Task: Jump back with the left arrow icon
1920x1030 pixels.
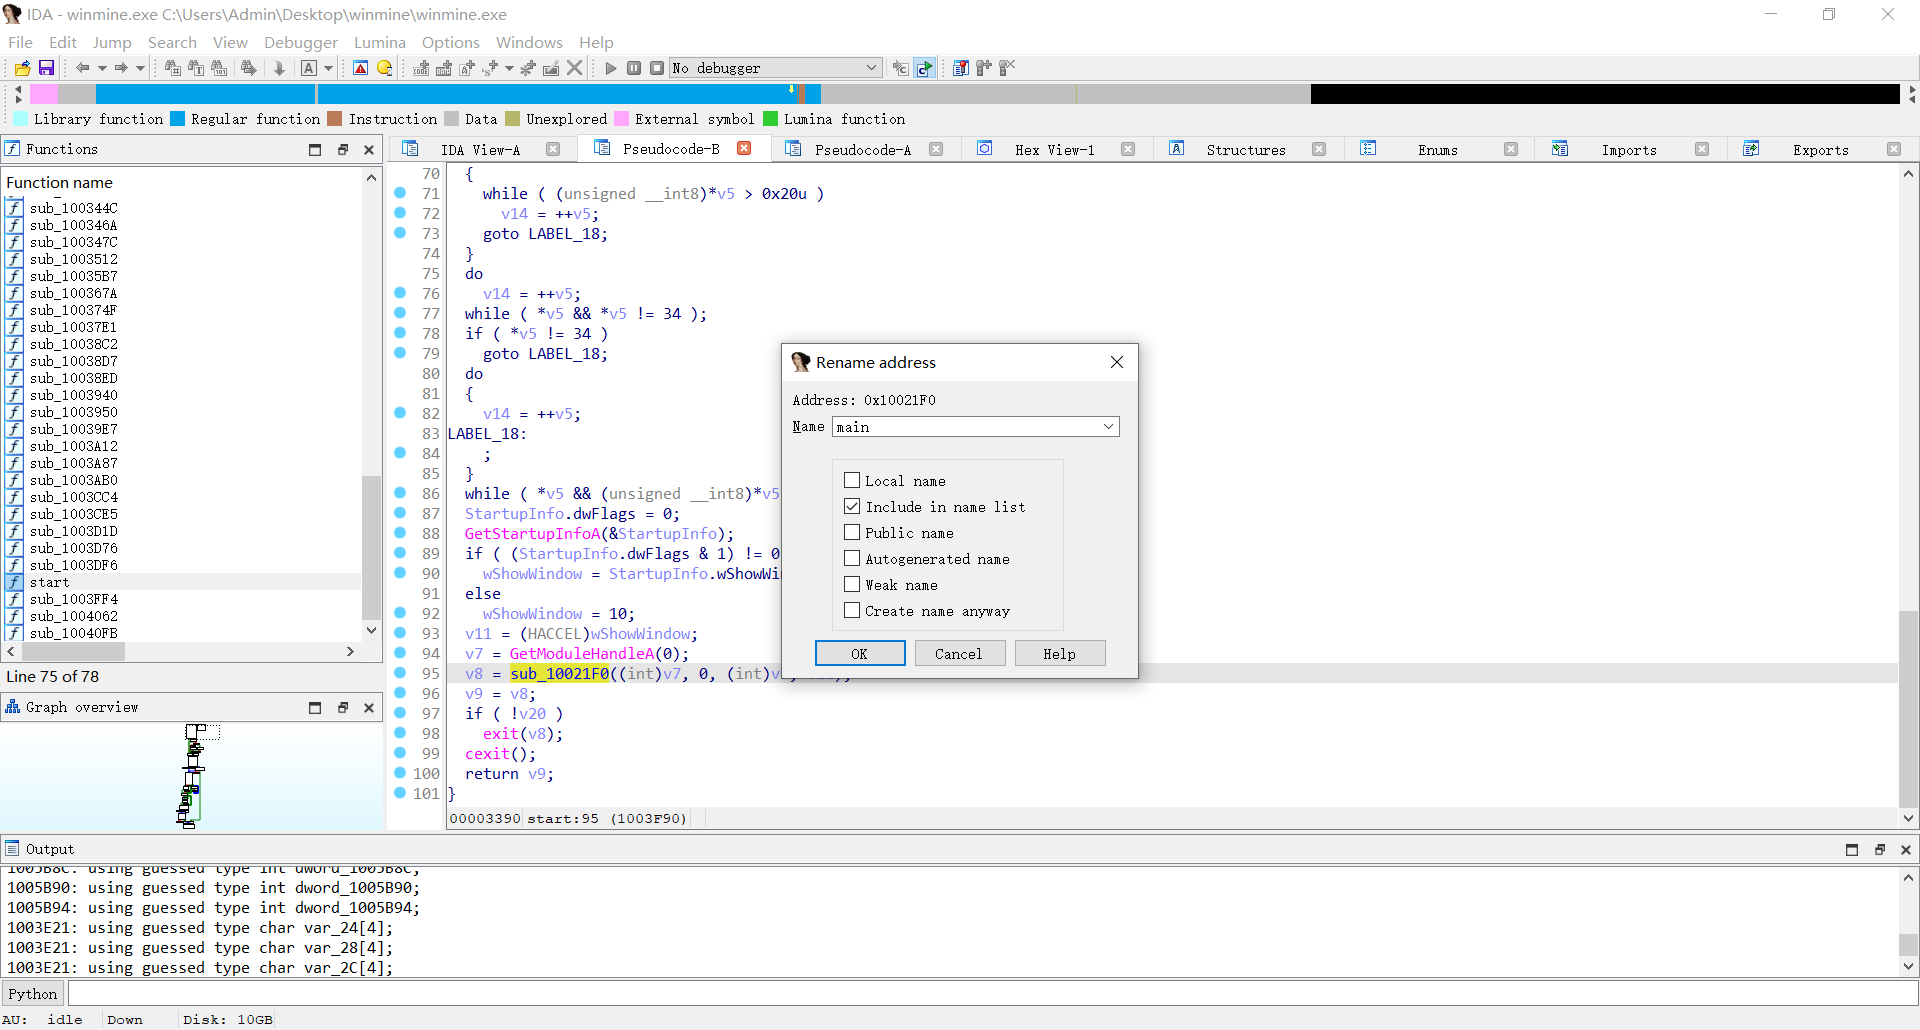Action: (83, 68)
